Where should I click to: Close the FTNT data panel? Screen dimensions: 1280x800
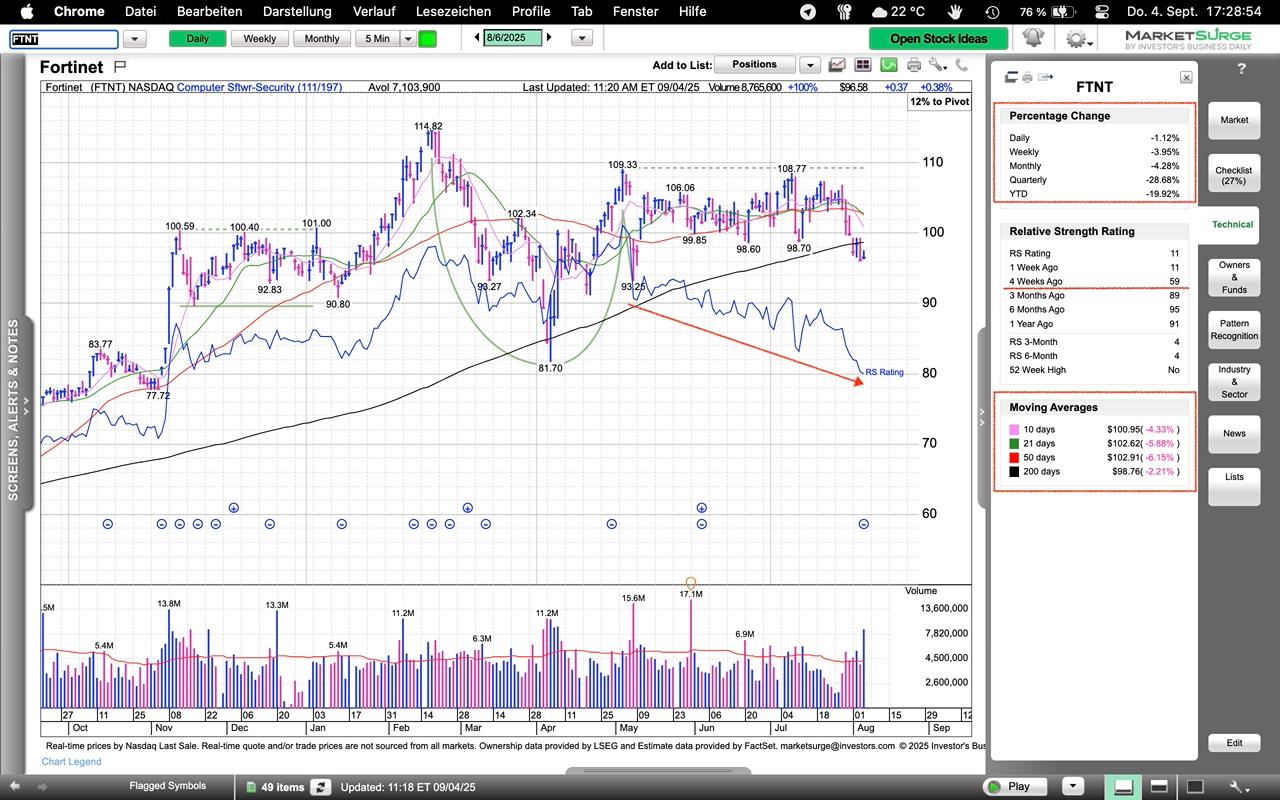point(1185,77)
